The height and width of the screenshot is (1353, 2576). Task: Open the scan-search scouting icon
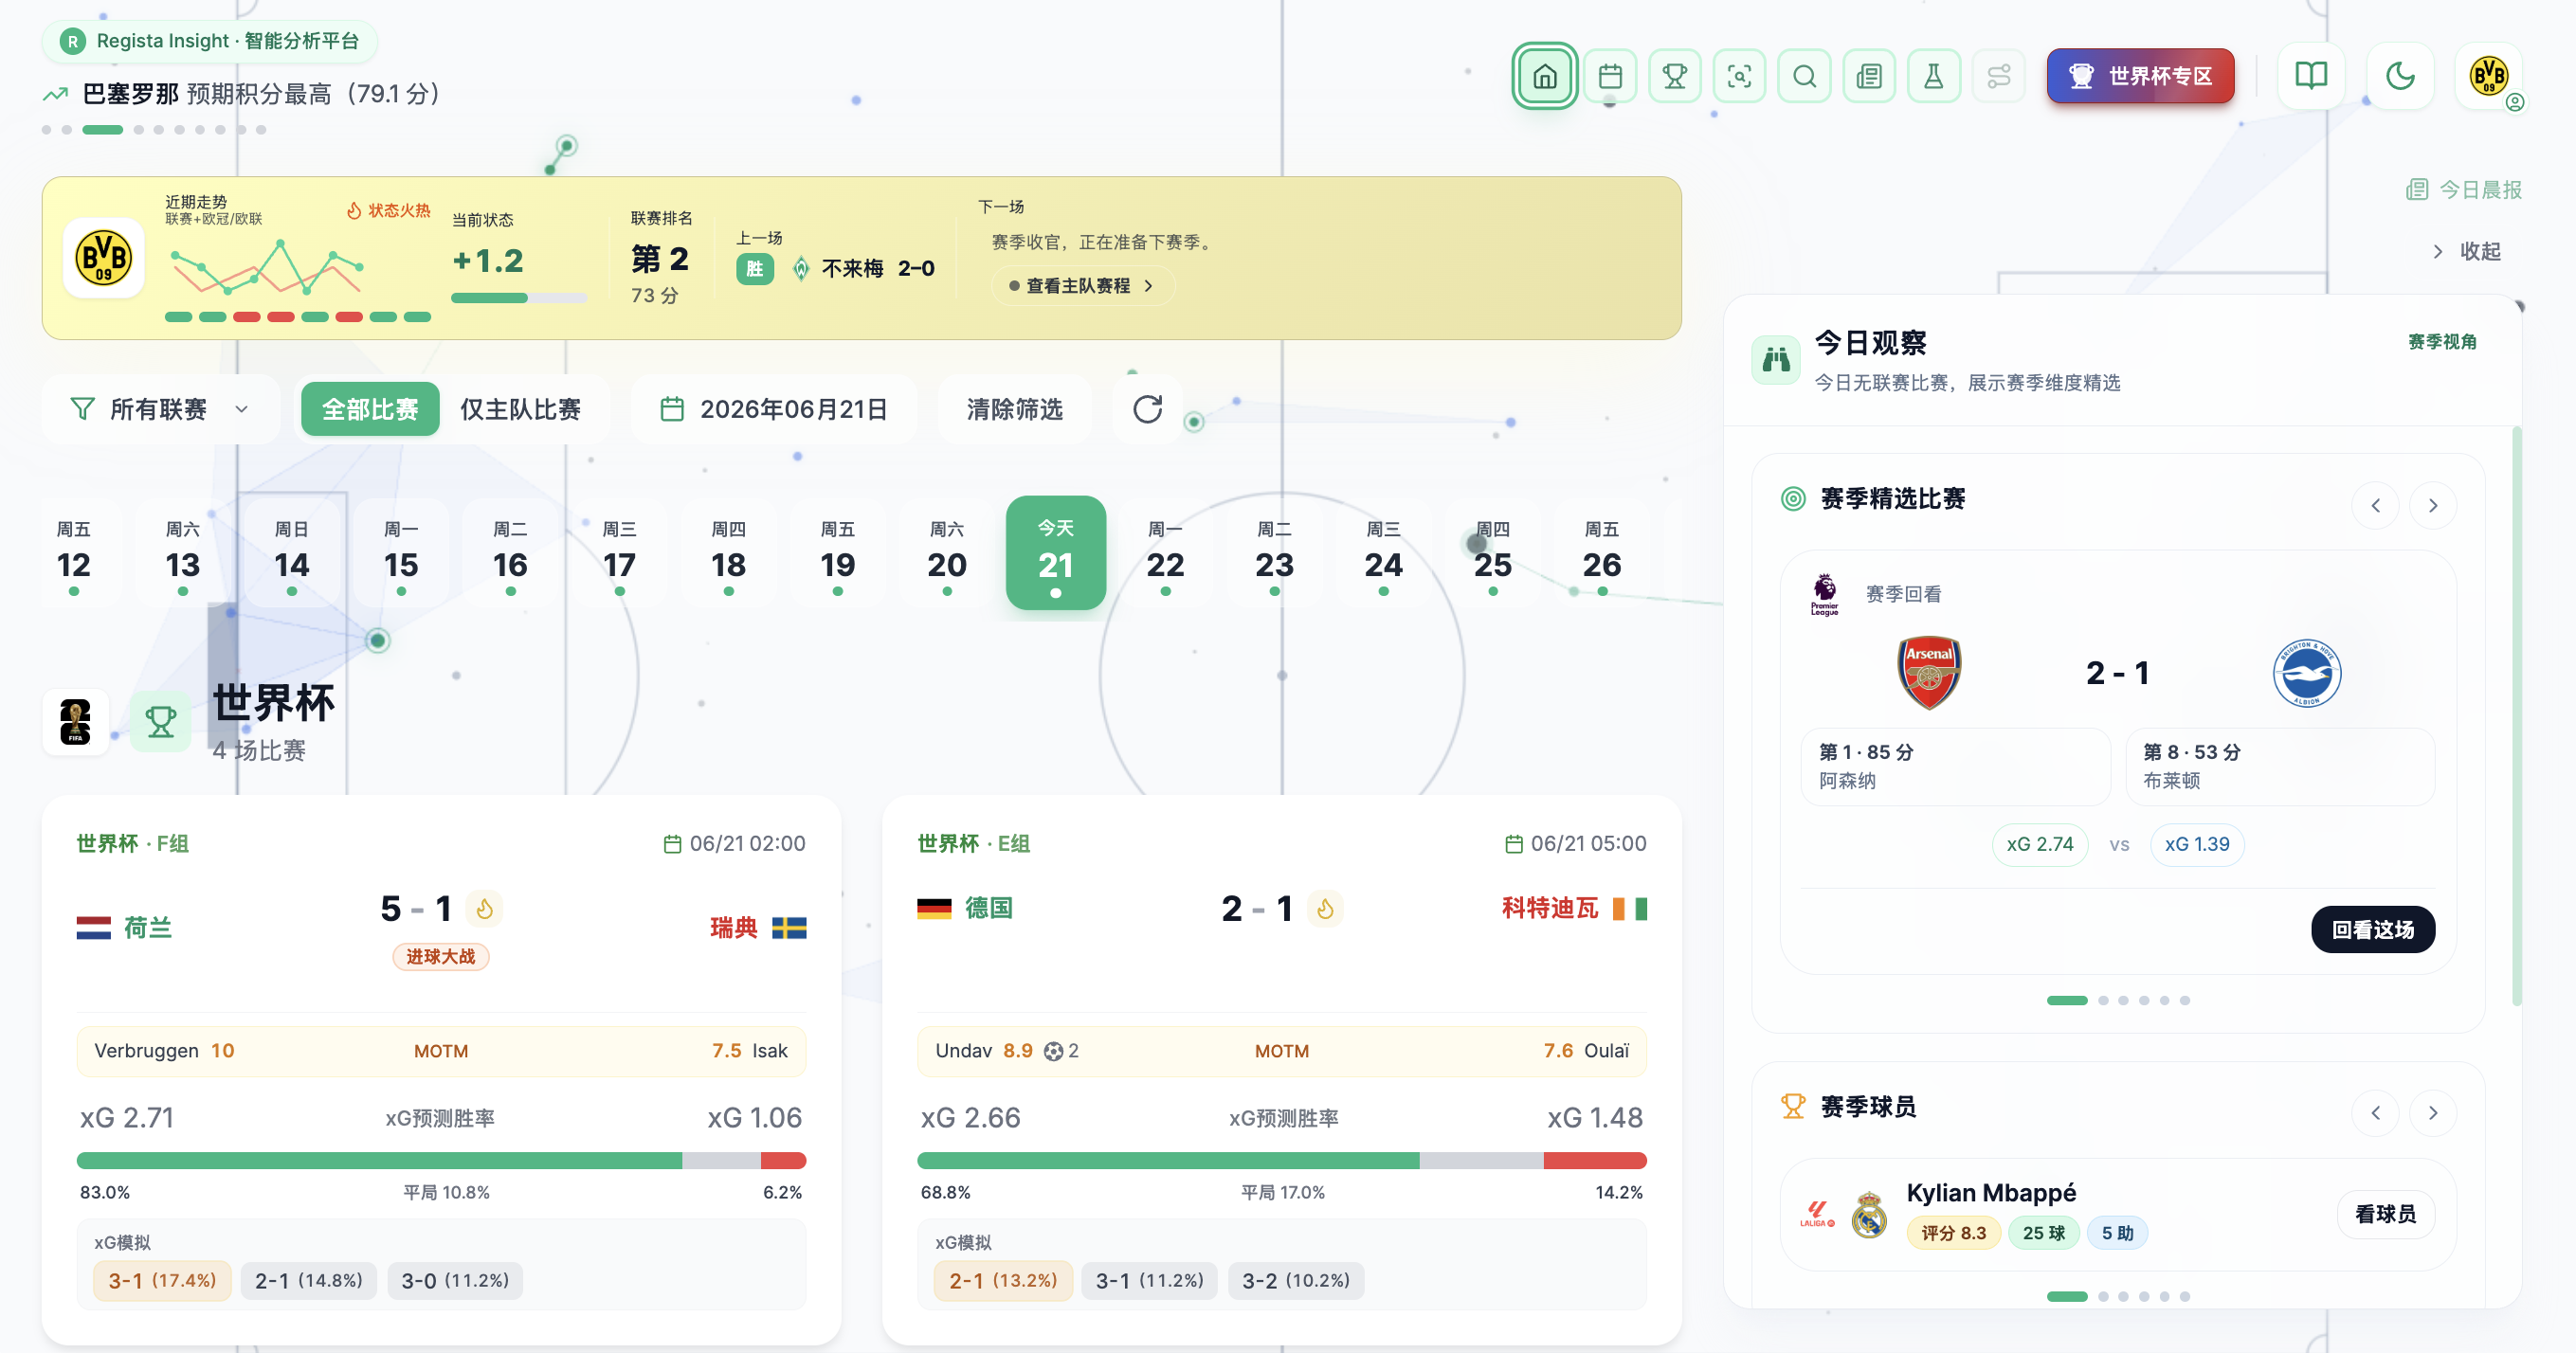pyautogui.click(x=1739, y=76)
